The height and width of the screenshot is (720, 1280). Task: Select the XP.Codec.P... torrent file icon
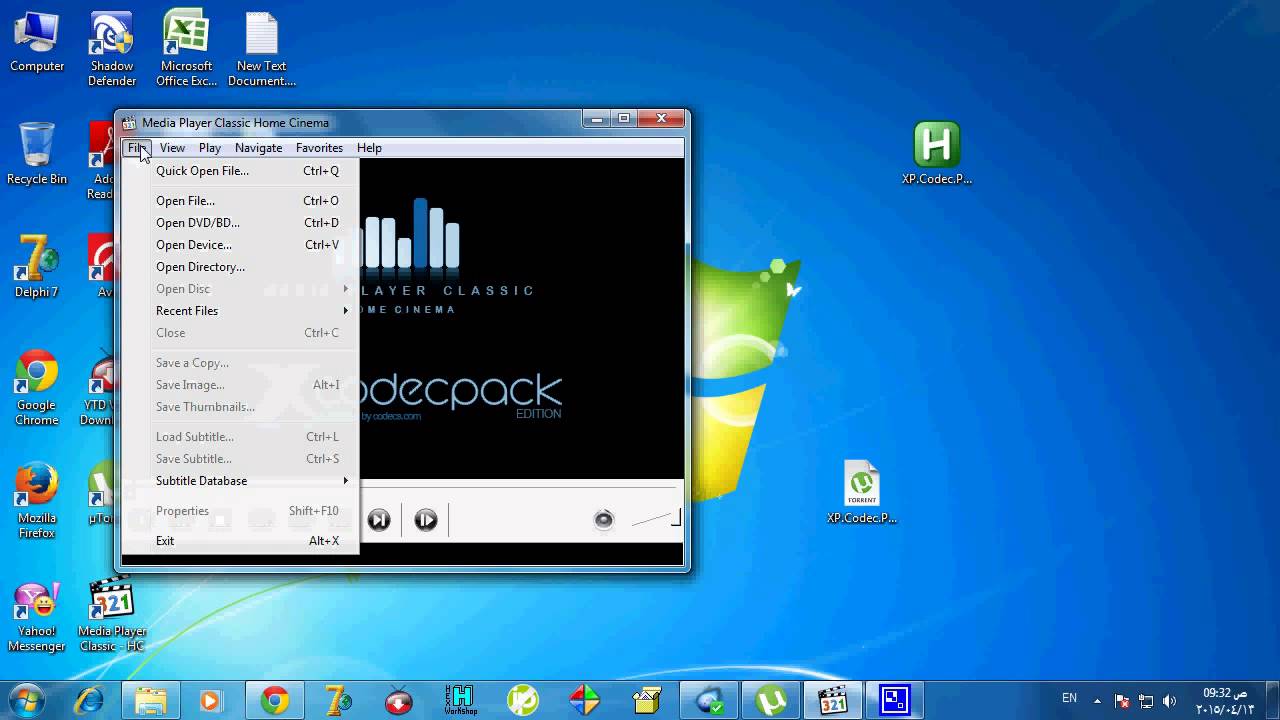[862, 492]
